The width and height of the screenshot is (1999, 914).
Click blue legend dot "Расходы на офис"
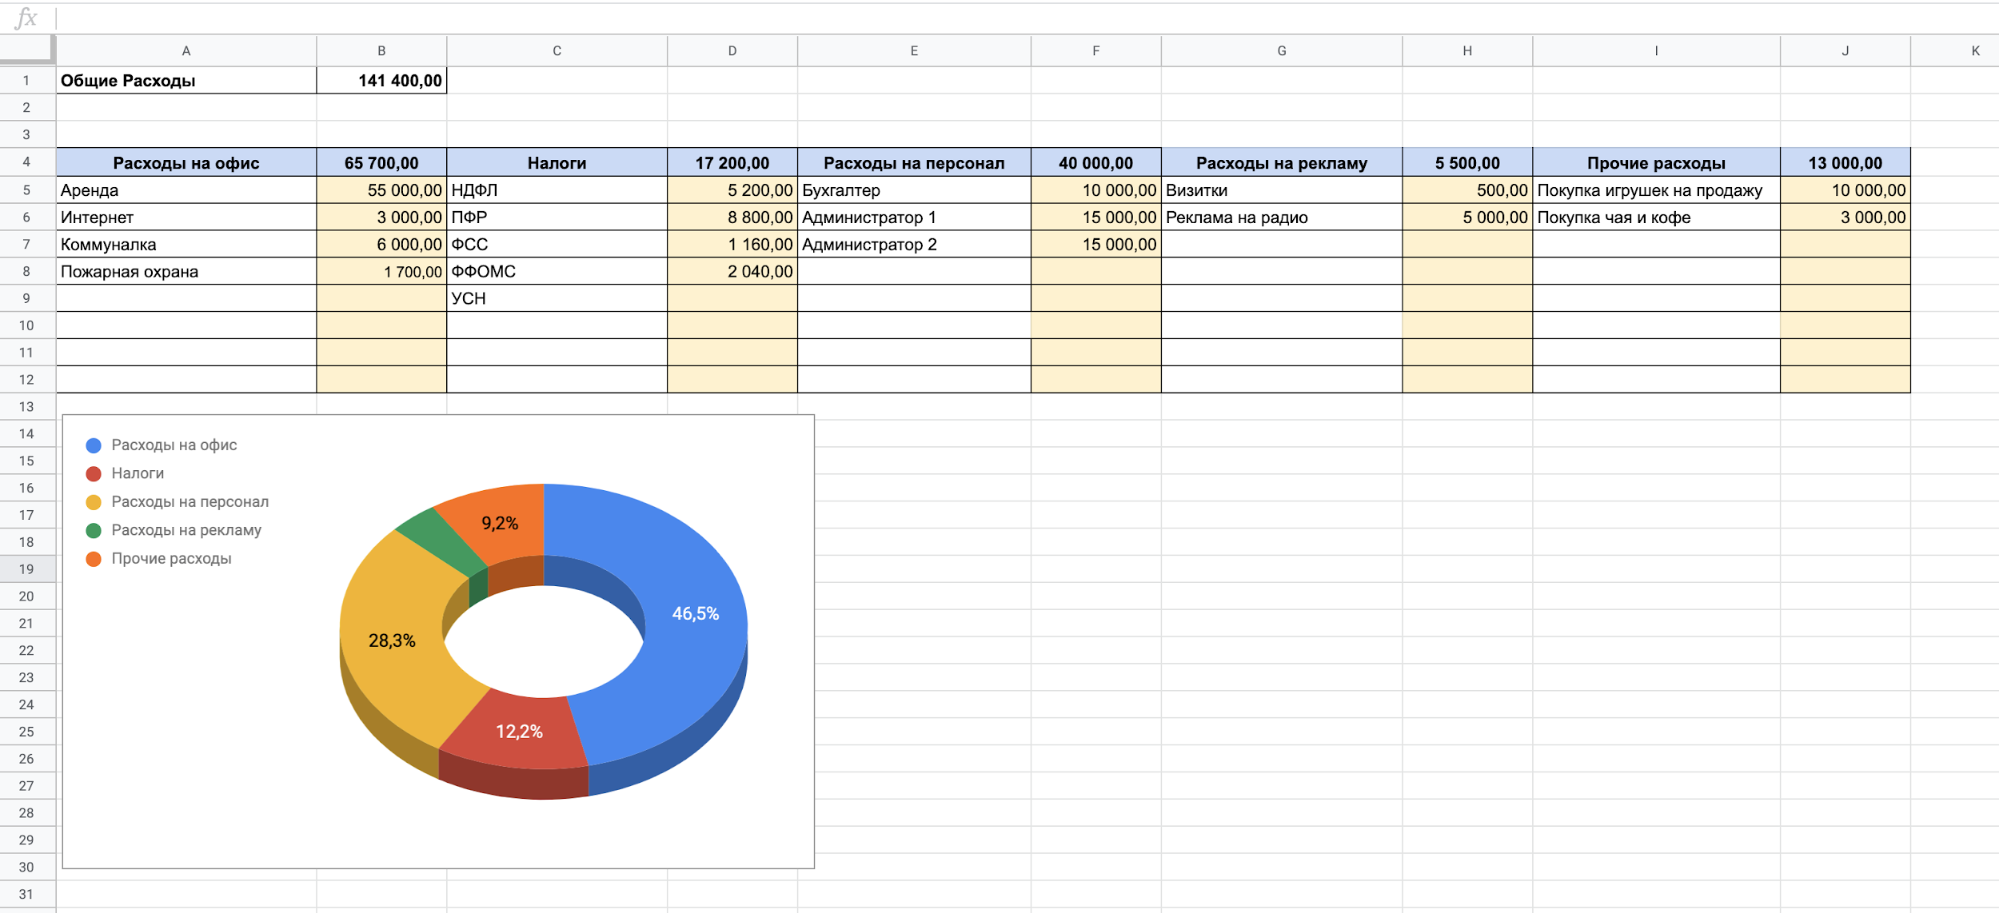pyautogui.click(x=94, y=446)
